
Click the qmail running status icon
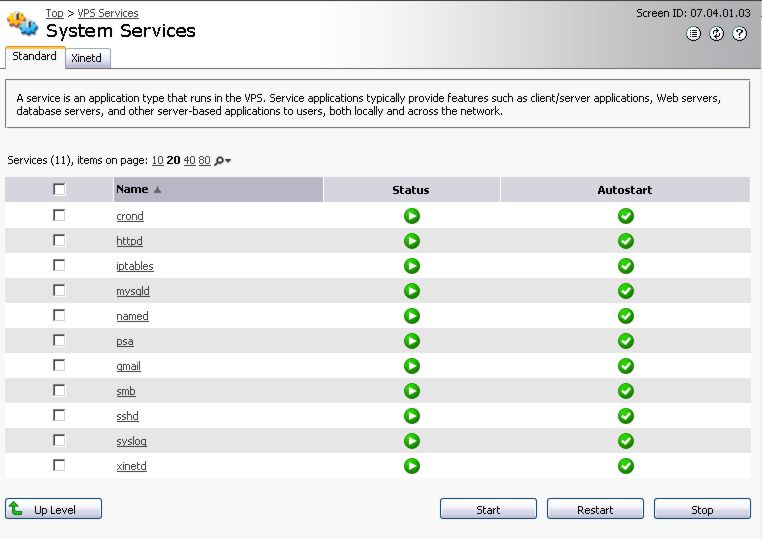pos(412,366)
